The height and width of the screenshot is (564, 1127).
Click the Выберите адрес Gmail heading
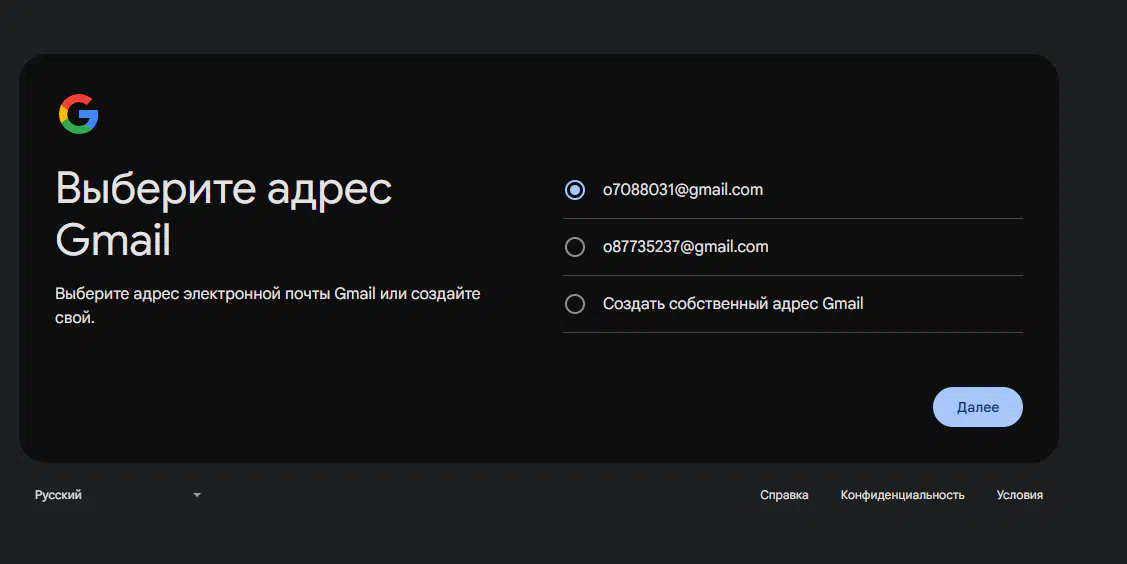(224, 214)
